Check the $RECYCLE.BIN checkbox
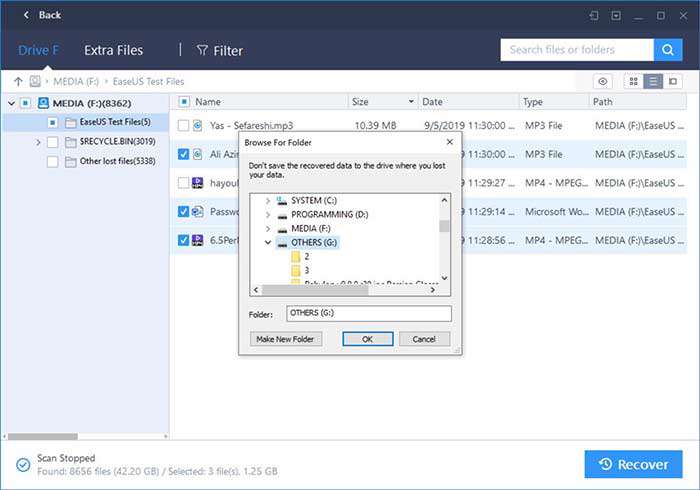Image resolution: width=700 pixels, height=490 pixels. point(53,142)
